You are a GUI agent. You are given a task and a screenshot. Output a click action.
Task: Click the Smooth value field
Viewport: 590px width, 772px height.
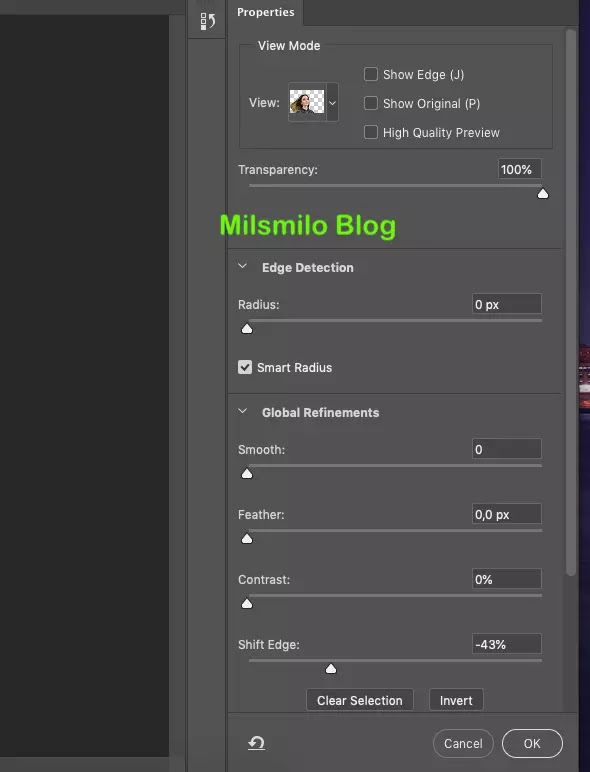click(507, 449)
